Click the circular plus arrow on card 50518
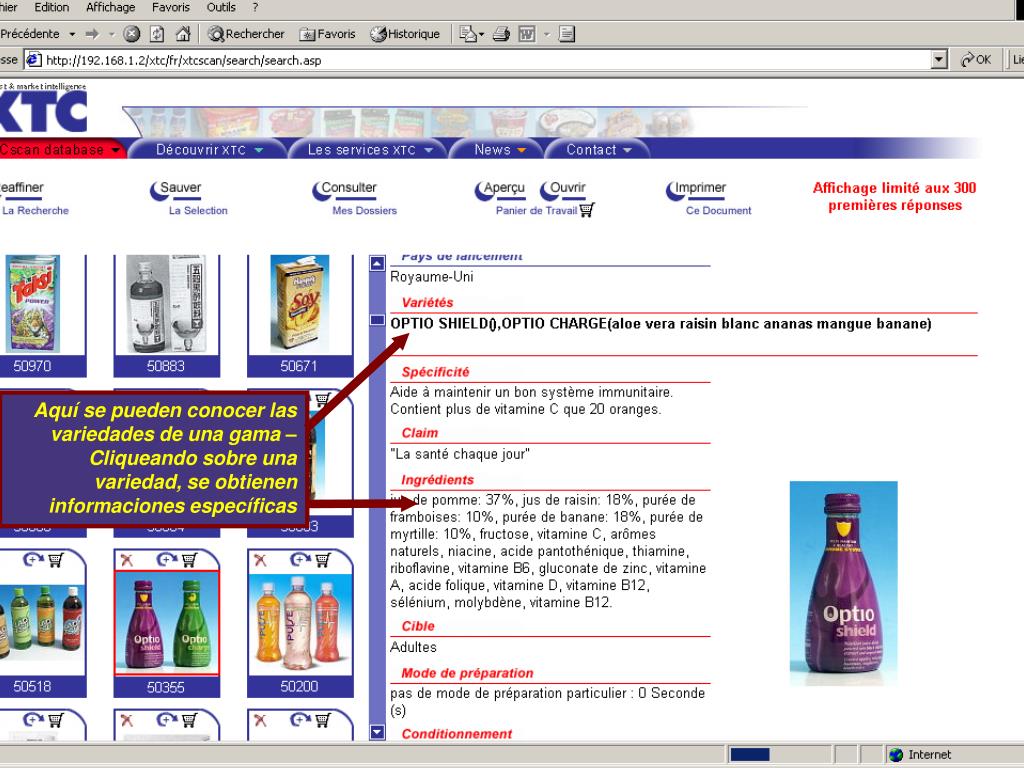This screenshot has width=1024, height=768. (33, 560)
